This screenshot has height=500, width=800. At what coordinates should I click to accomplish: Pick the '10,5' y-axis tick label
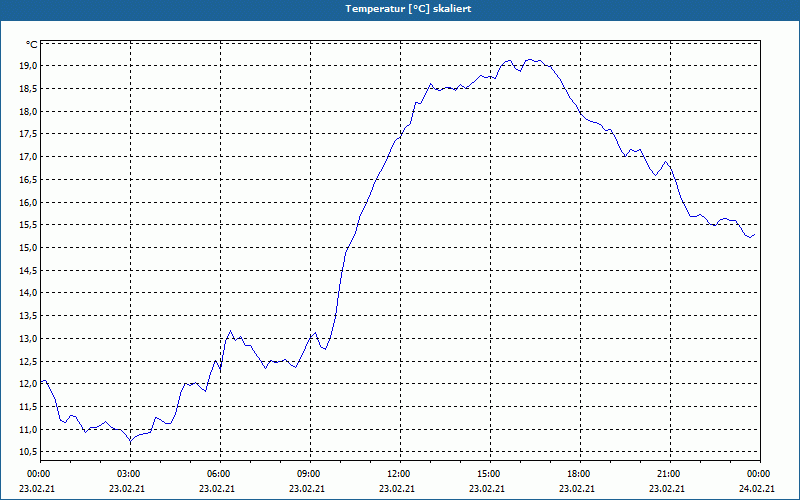[29, 452]
